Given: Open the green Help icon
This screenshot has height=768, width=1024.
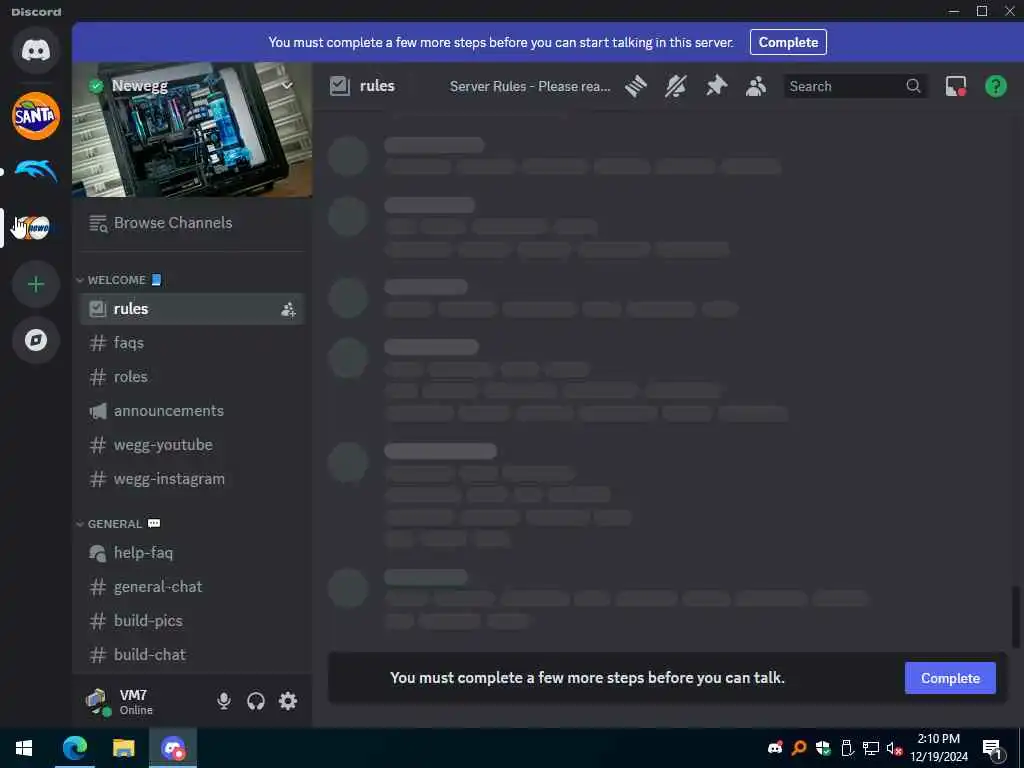Looking at the screenshot, I should (x=996, y=86).
